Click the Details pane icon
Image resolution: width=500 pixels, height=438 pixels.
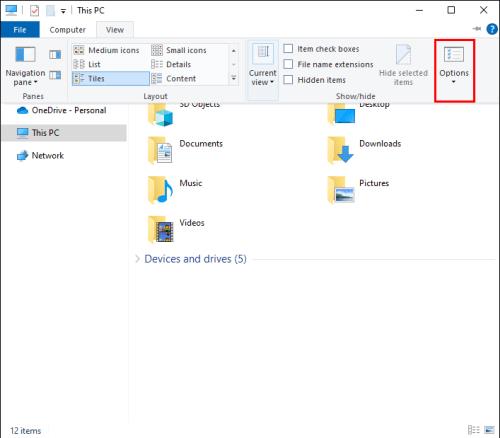55,75
